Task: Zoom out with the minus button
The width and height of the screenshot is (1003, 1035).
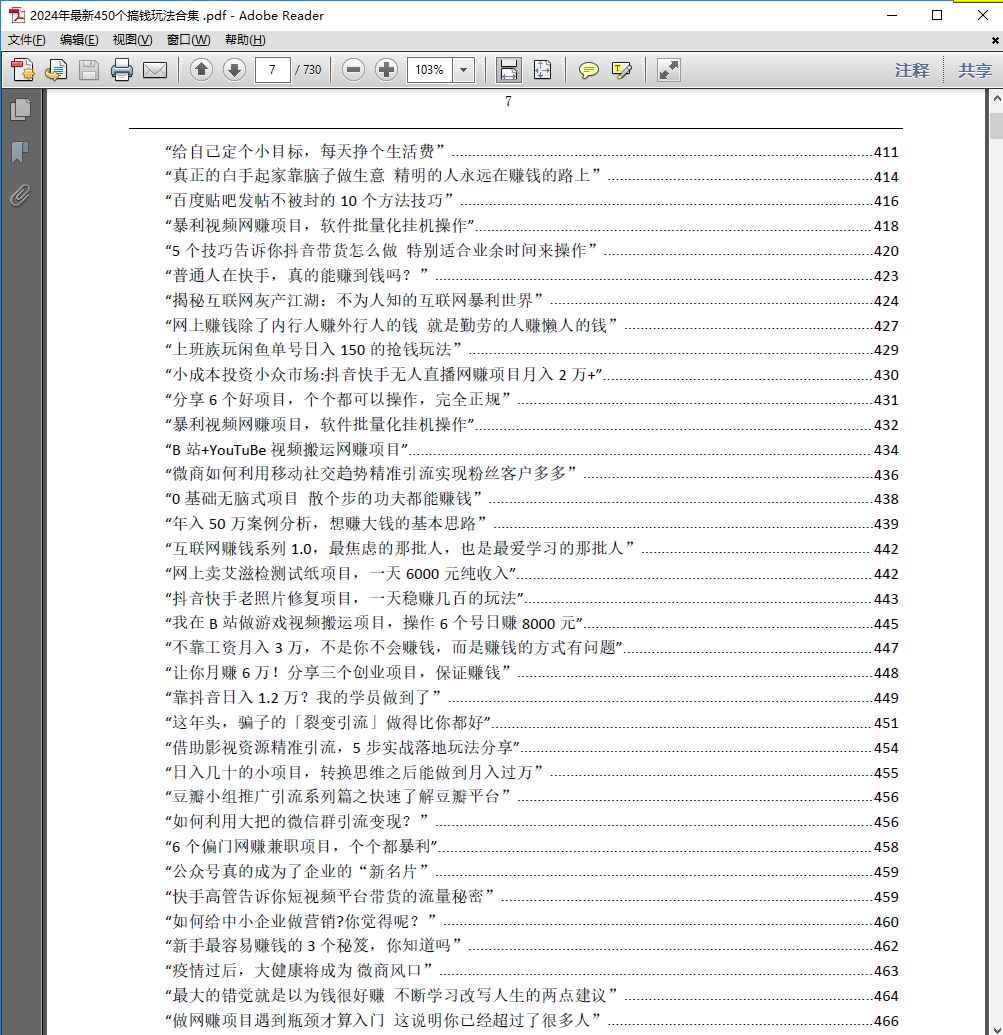Action: click(354, 69)
